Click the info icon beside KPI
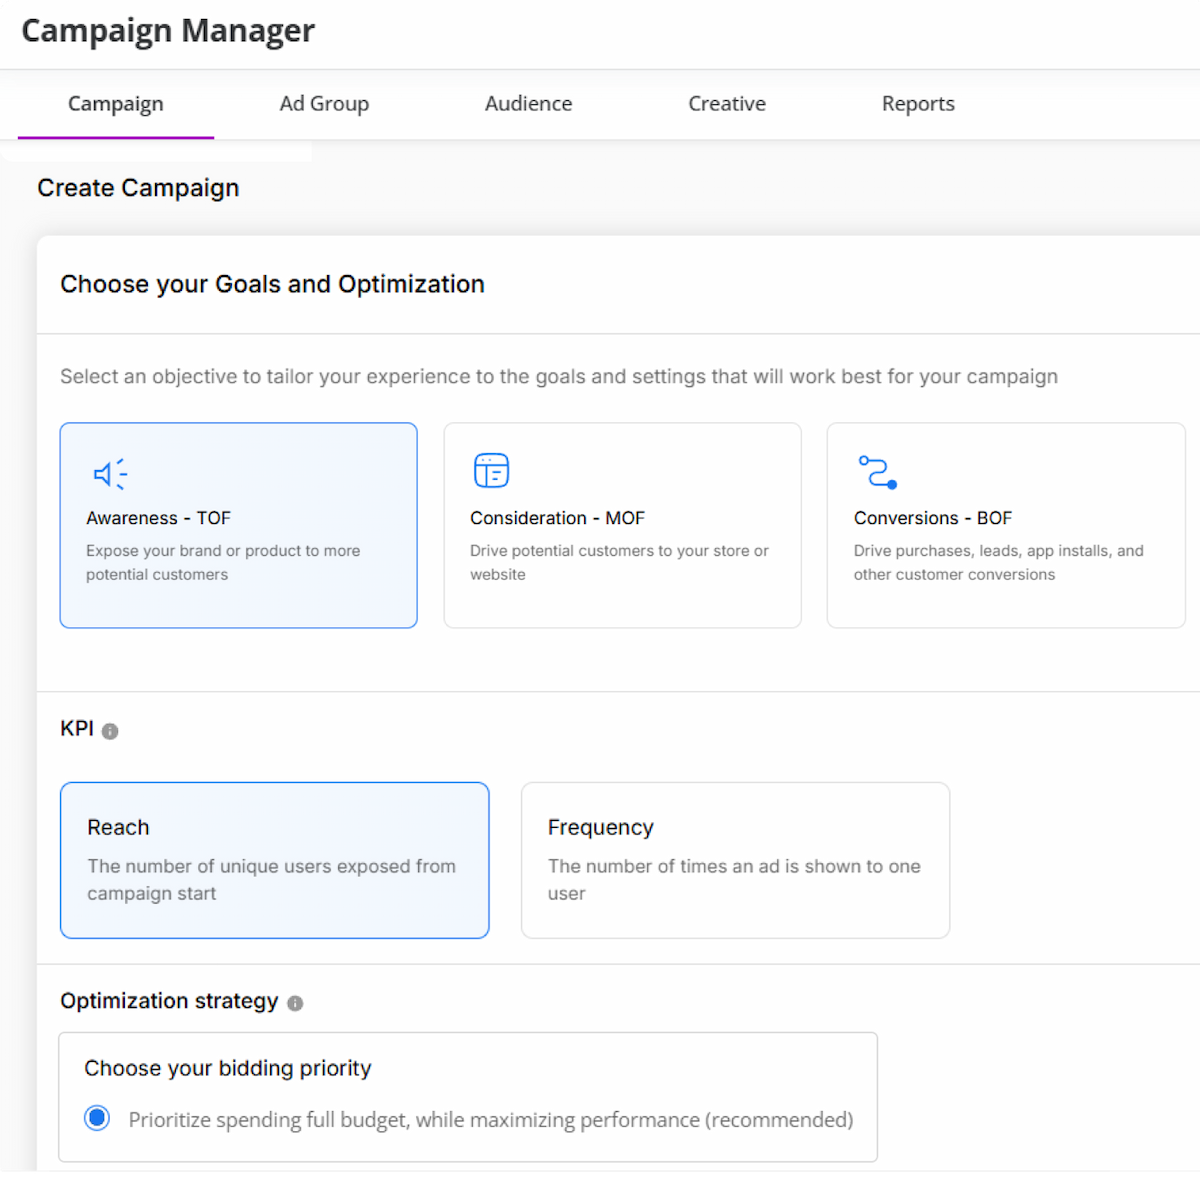Viewport: 1200px width, 1178px height. click(x=110, y=731)
